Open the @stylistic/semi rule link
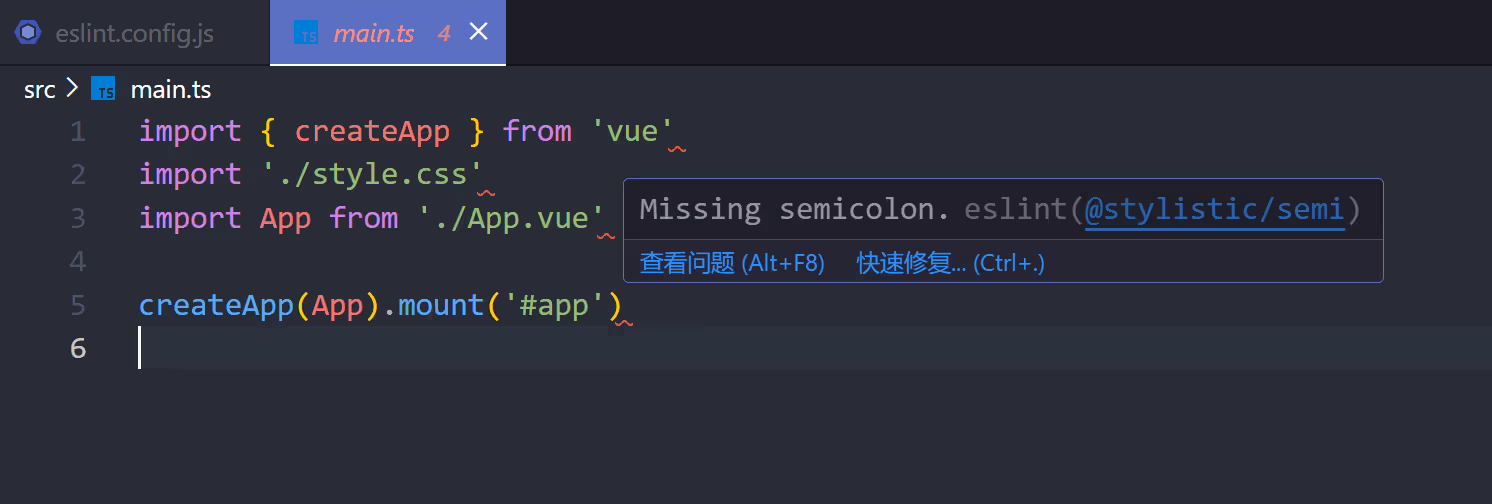 pos(1215,210)
